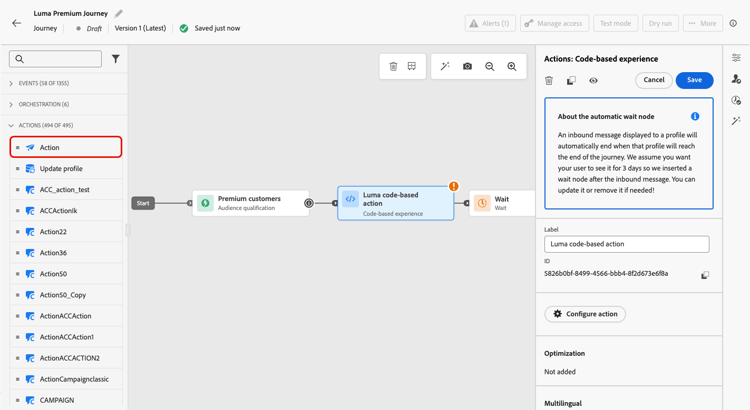Click the canvas magic wand icon
The height and width of the screenshot is (410, 750).
pyautogui.click(x=445, y=66)
